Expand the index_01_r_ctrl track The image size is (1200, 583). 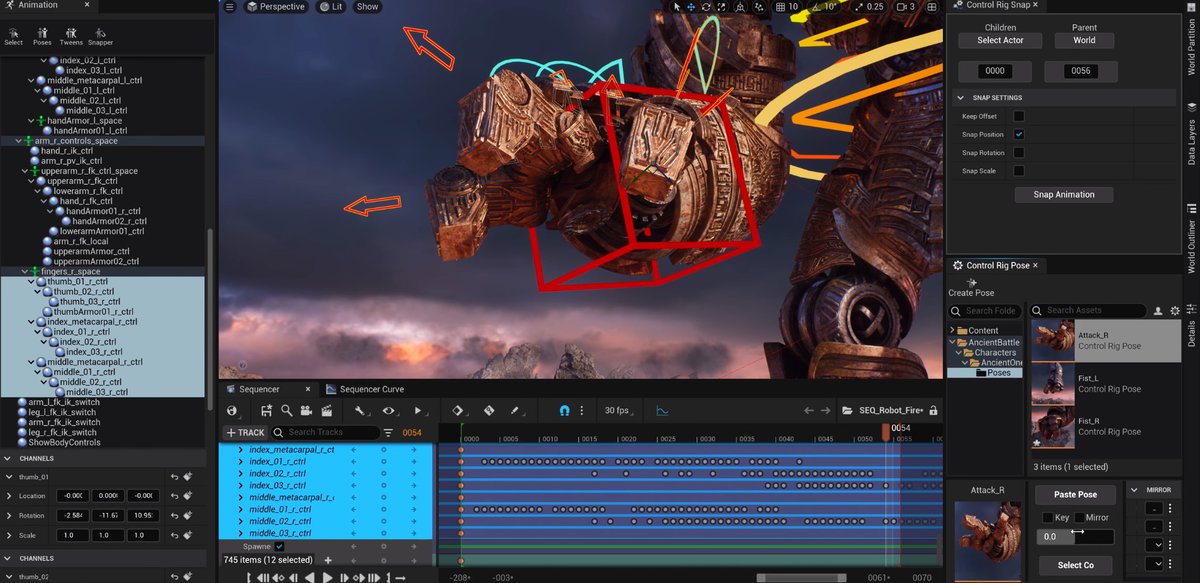click(x=241, y=462)
